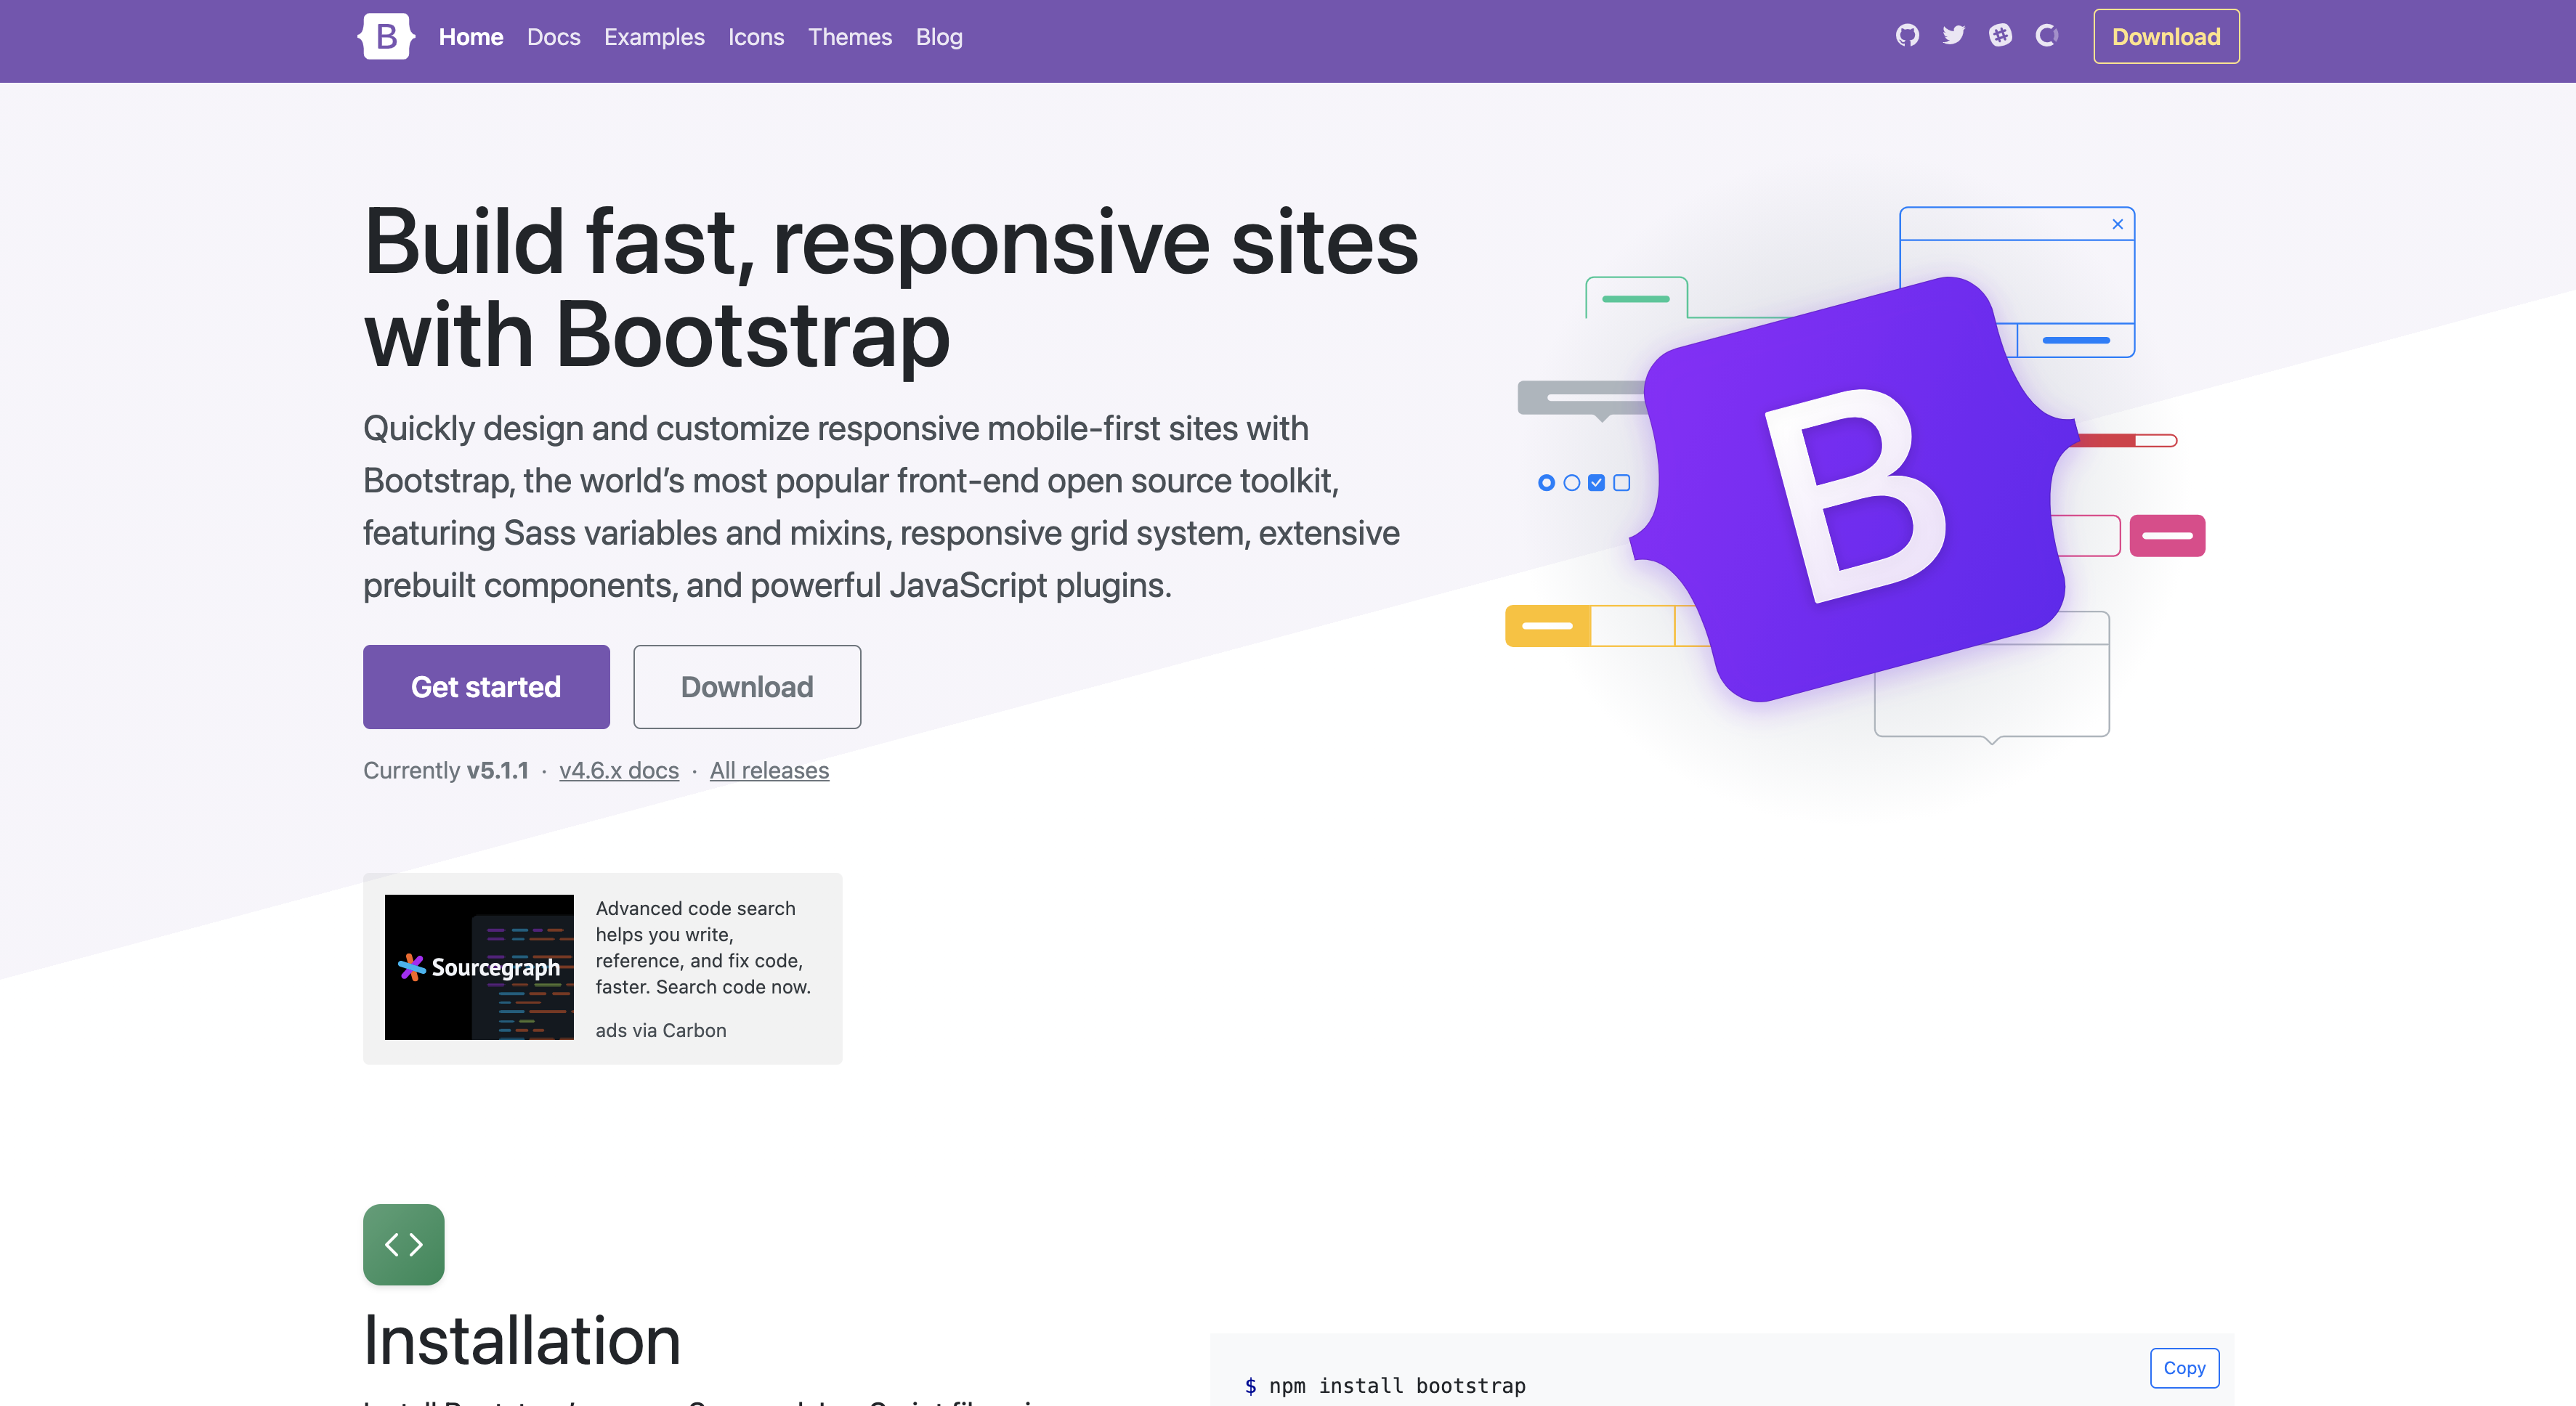
Task: Open the All releases link
Action: click(x=769, y=770)
